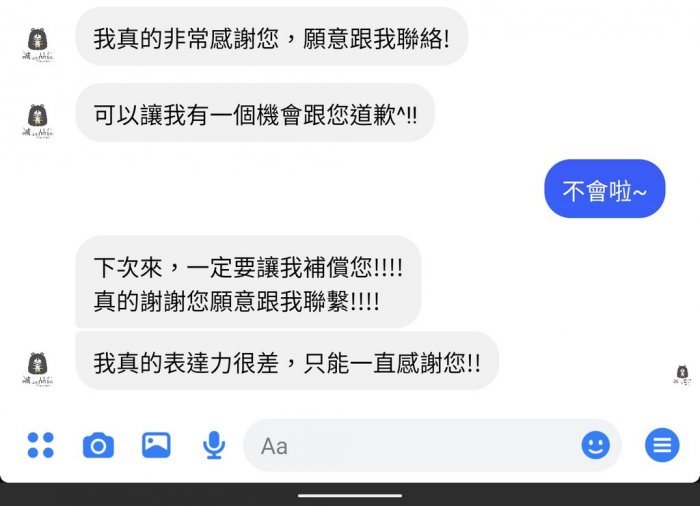Select message '我真的表達力很差，只能一直感謝您!!'
This screenshot has height=506, width=700.
(x=287, y=361)
